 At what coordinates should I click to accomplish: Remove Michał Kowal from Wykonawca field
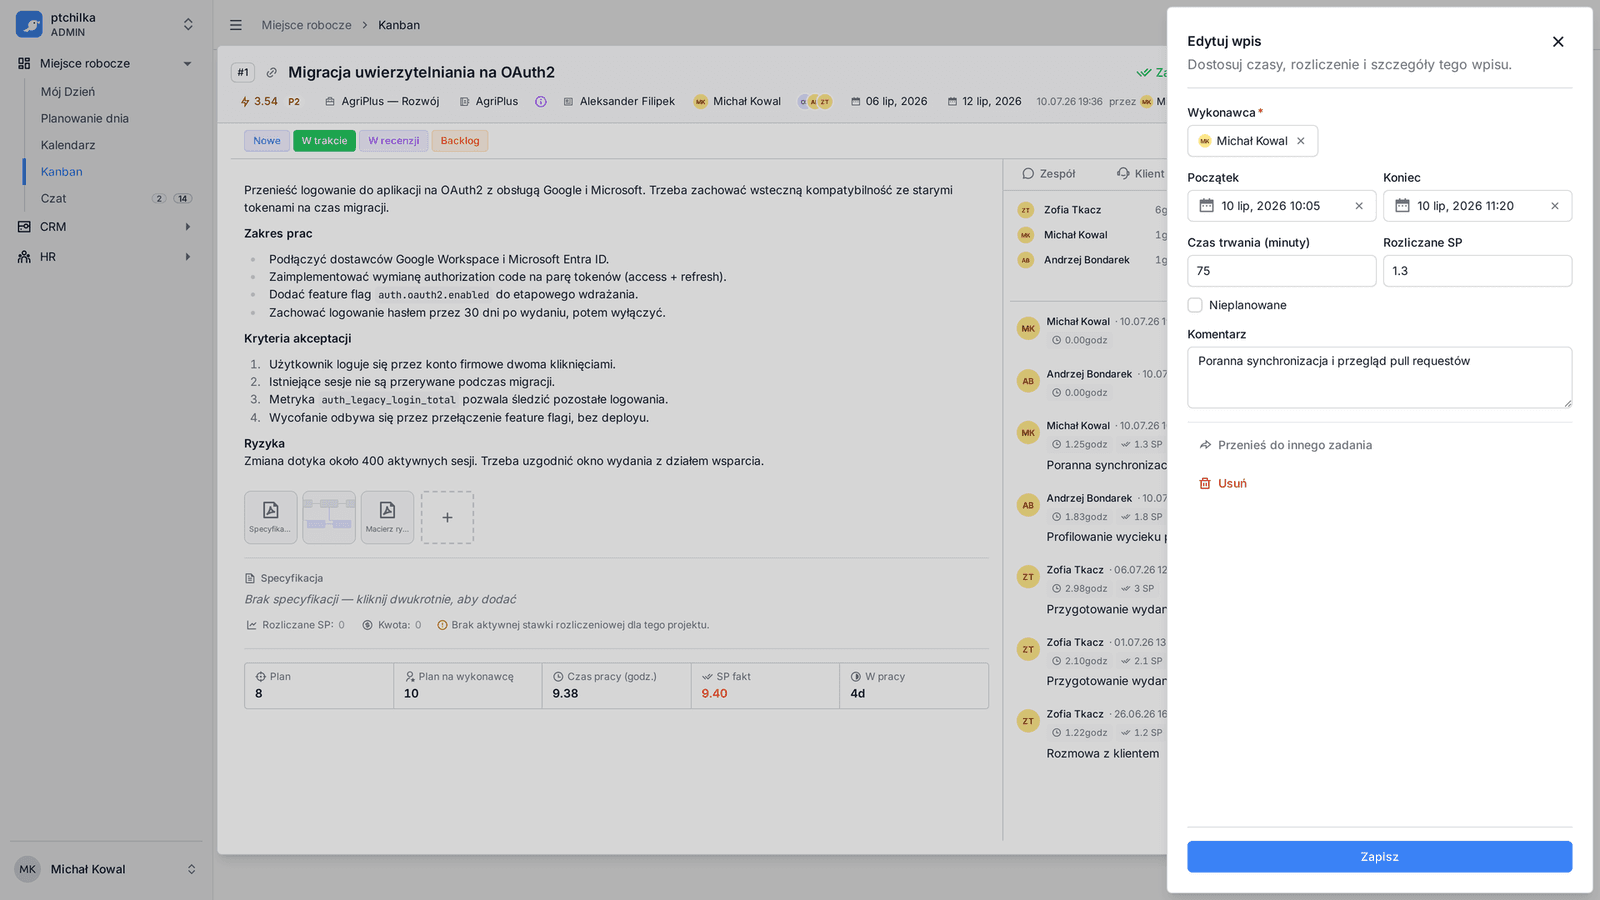point(1301,141)
